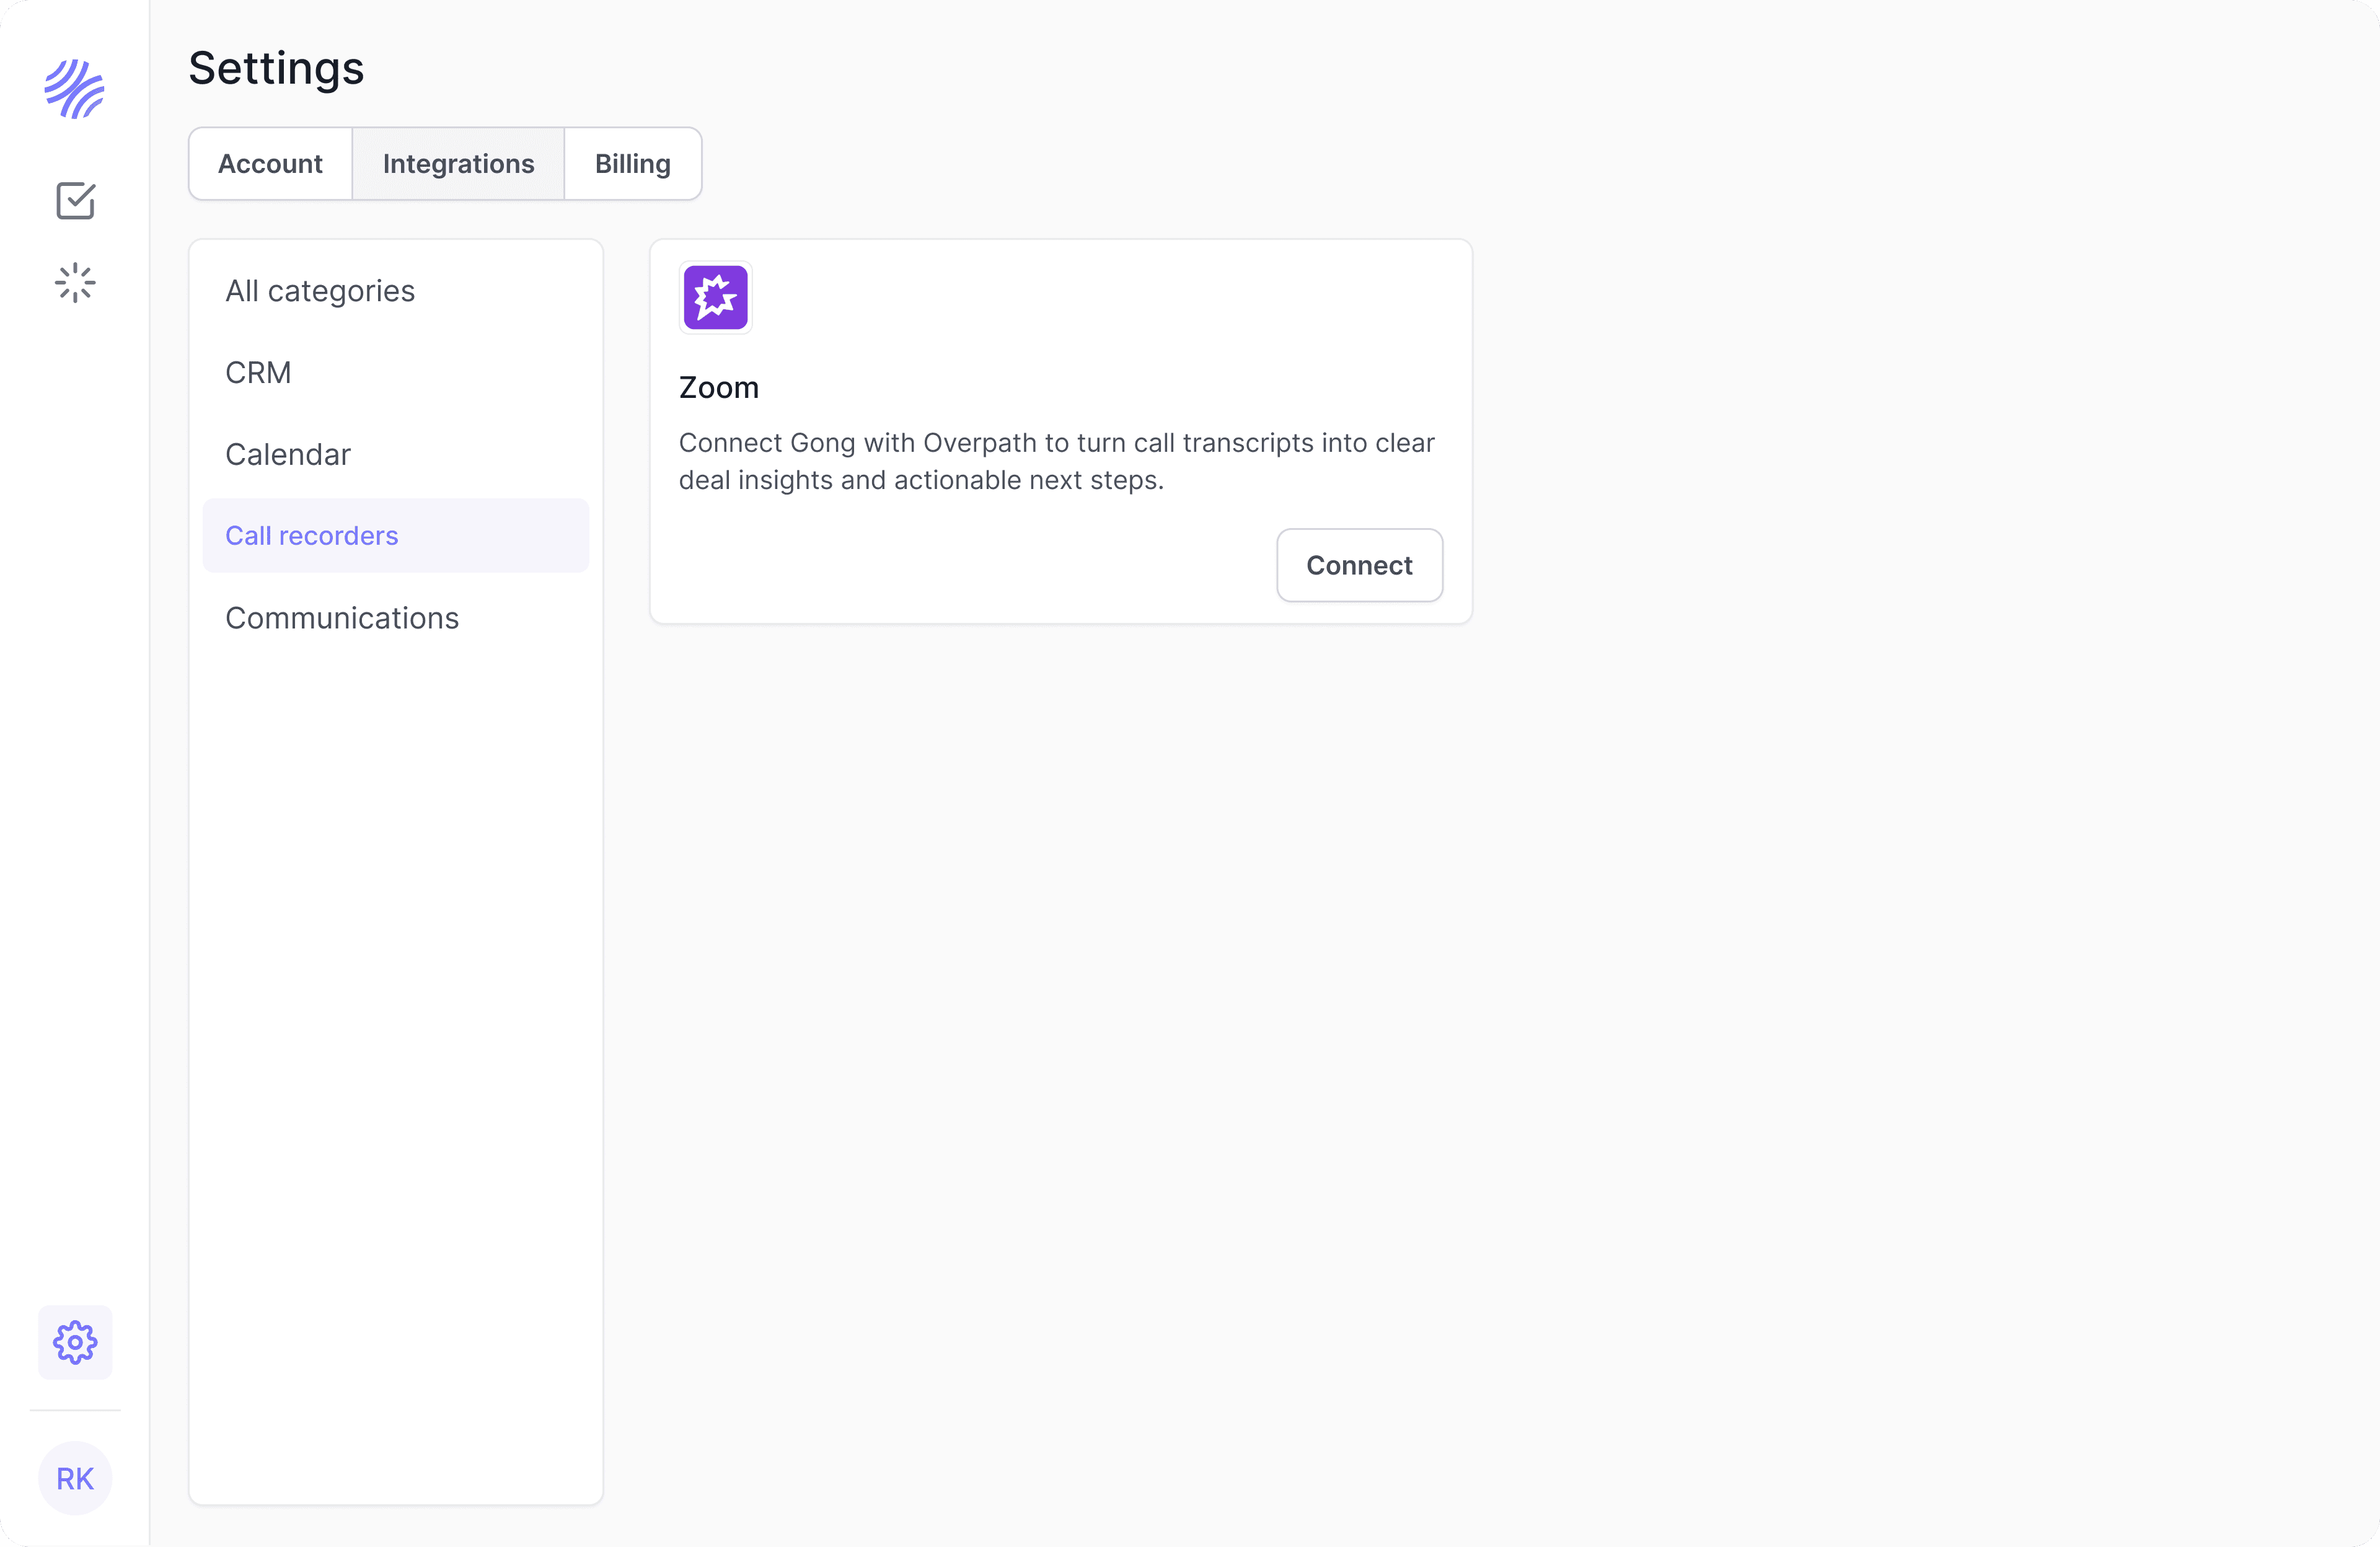Image resolution: width=2380 pixels, height=1547 pixels.
Task: Click the Overpath logo in sidebar
Action: click(x=75, y=89)
